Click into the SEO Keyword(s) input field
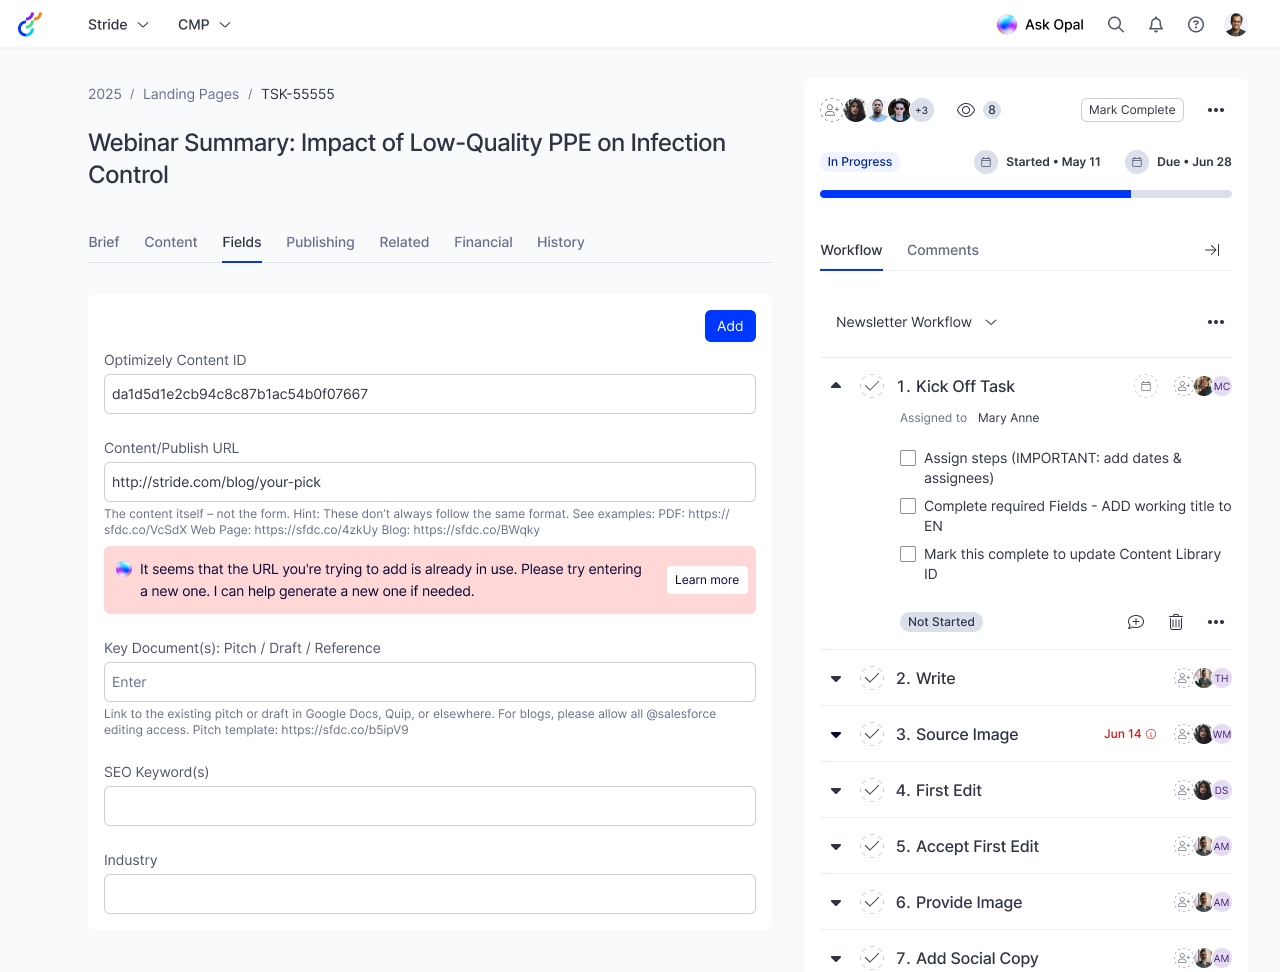Viewport: 1280px width, 972px height. coord(430,806)
